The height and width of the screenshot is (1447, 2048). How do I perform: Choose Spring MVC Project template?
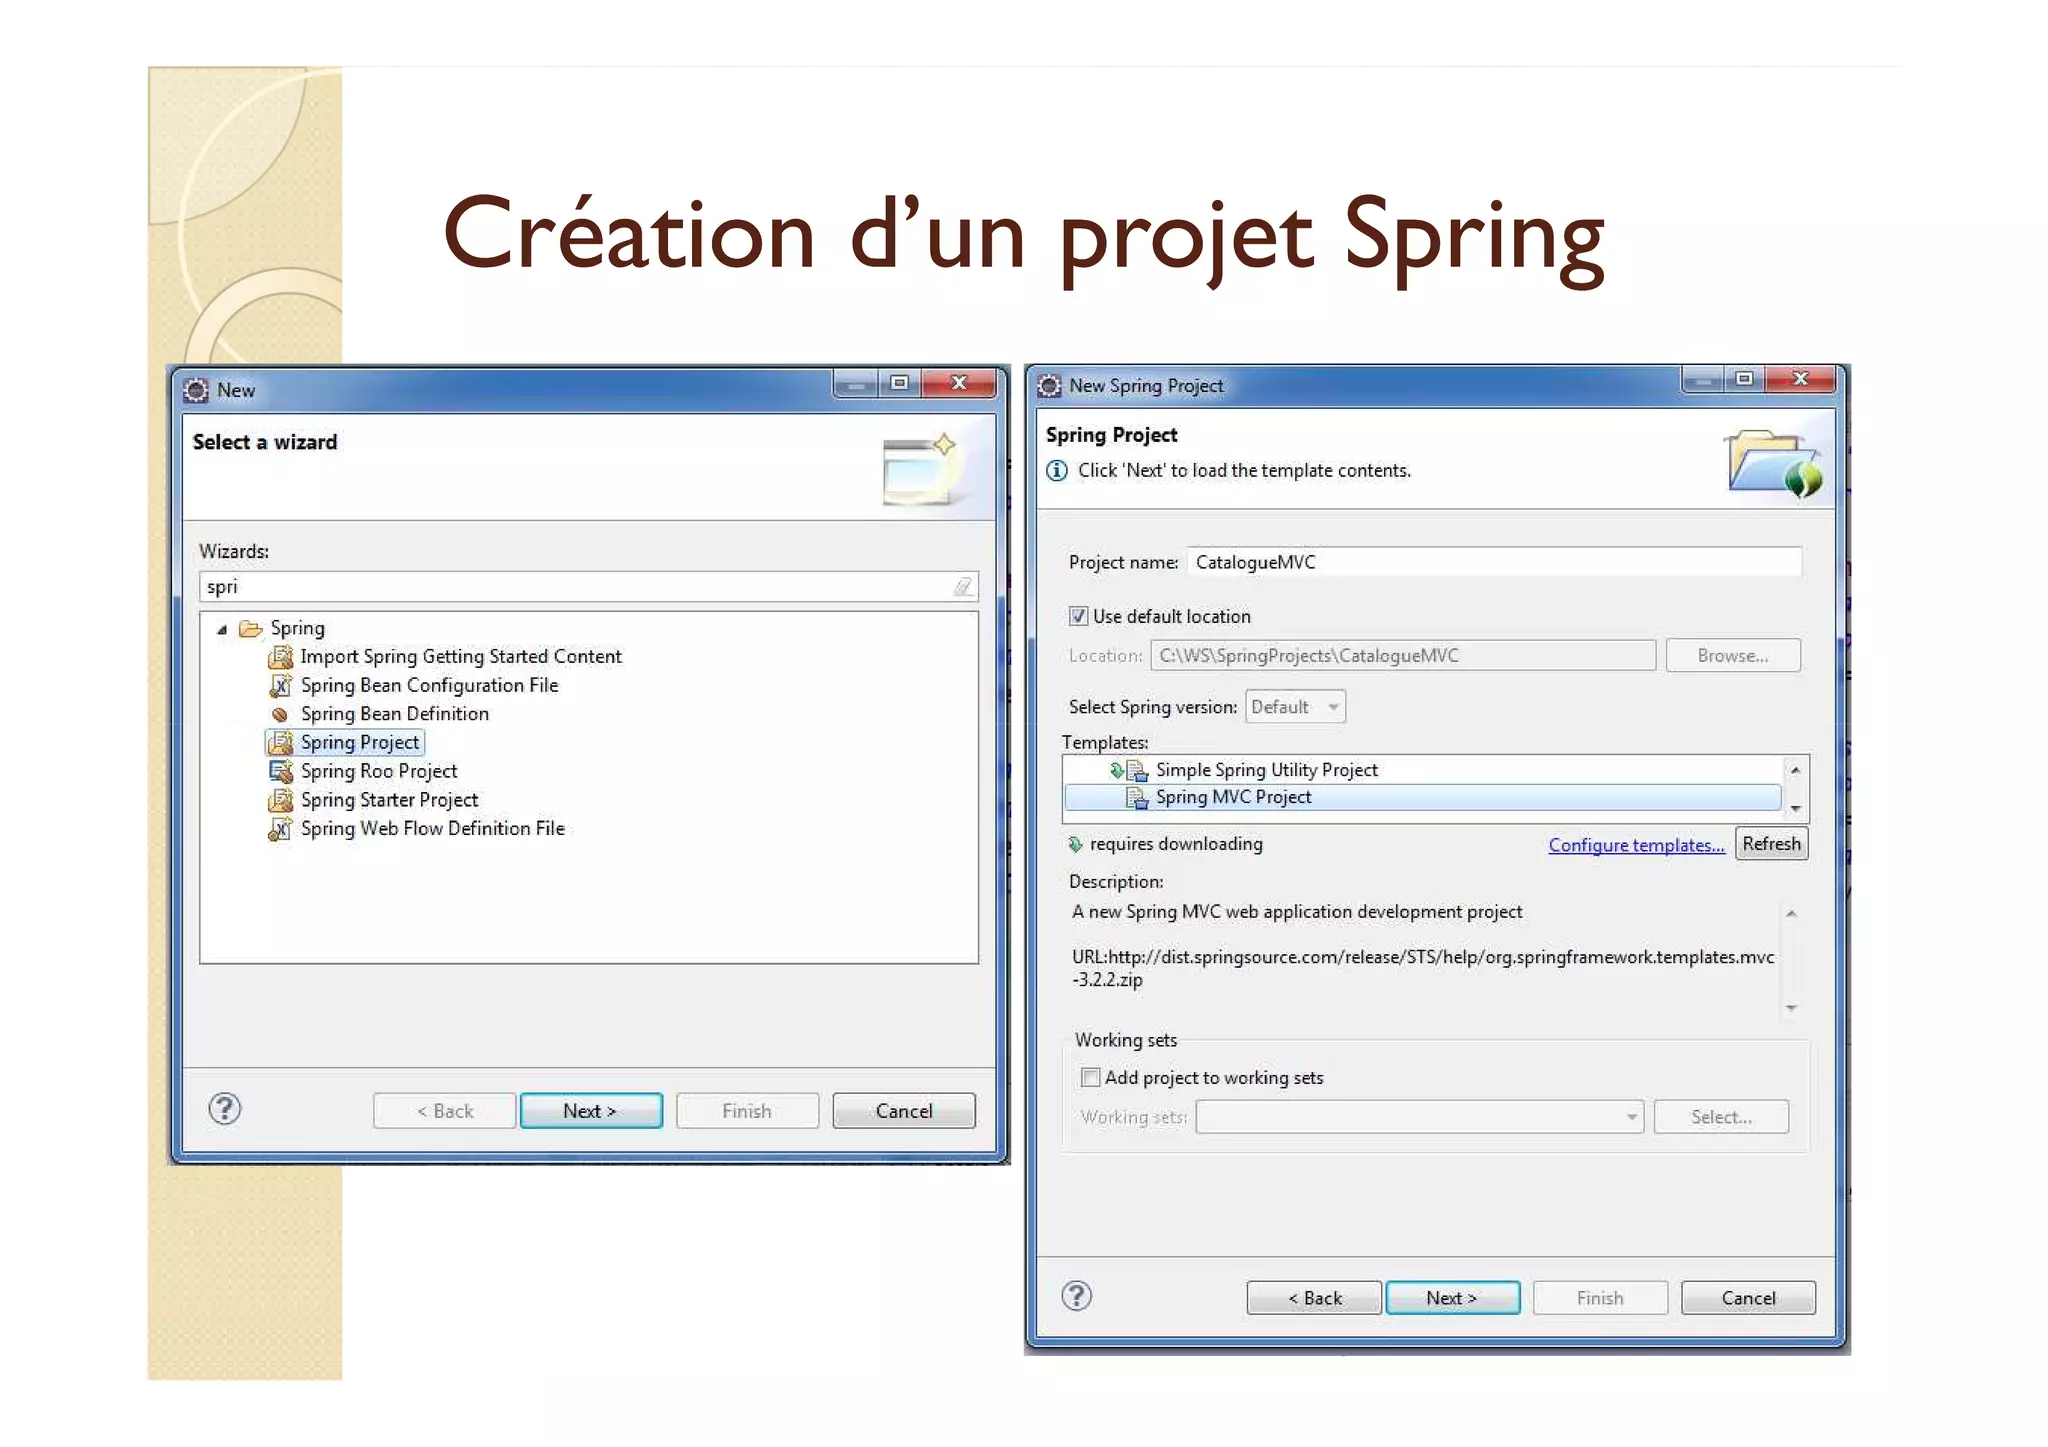1233,798
